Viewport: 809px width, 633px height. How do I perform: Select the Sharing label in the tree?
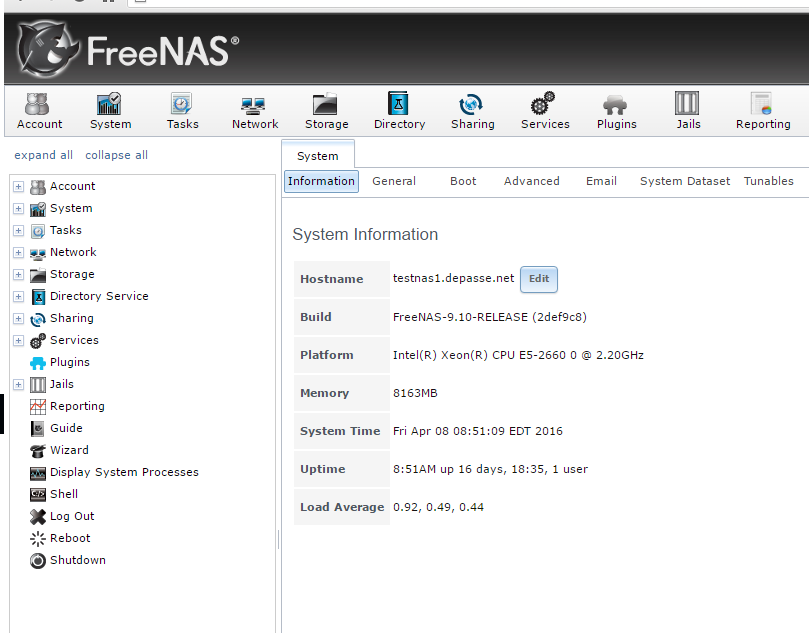[x=72, y=318]
